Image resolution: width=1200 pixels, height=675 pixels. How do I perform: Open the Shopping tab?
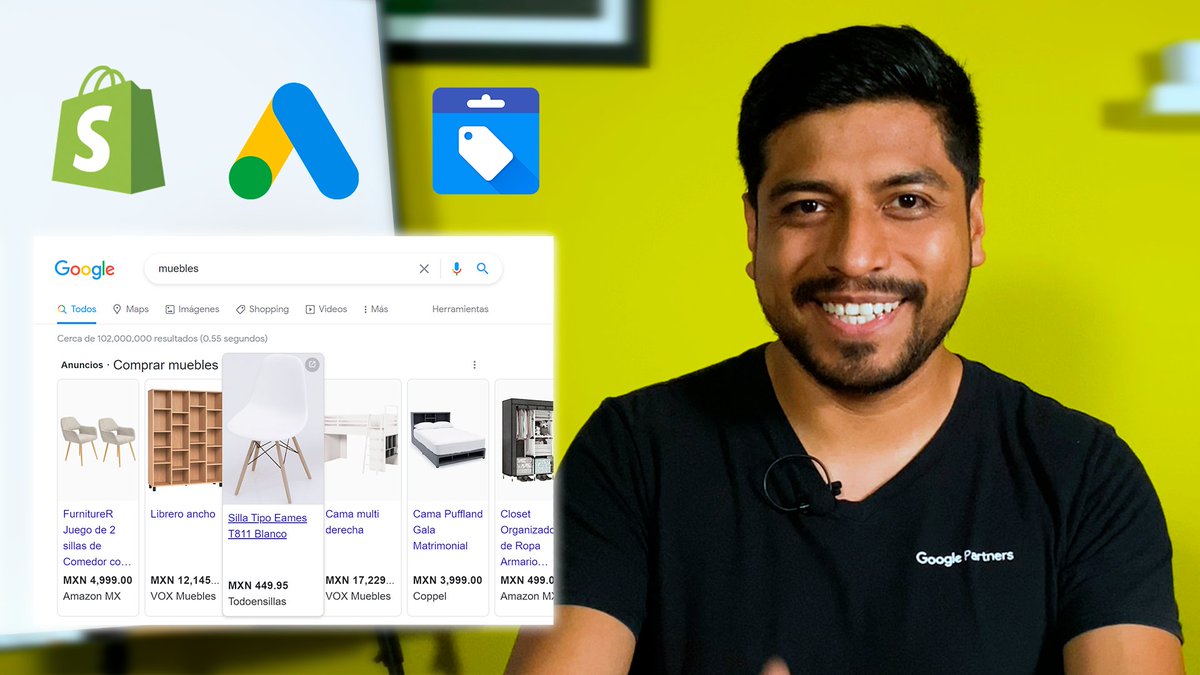point(262,310)
